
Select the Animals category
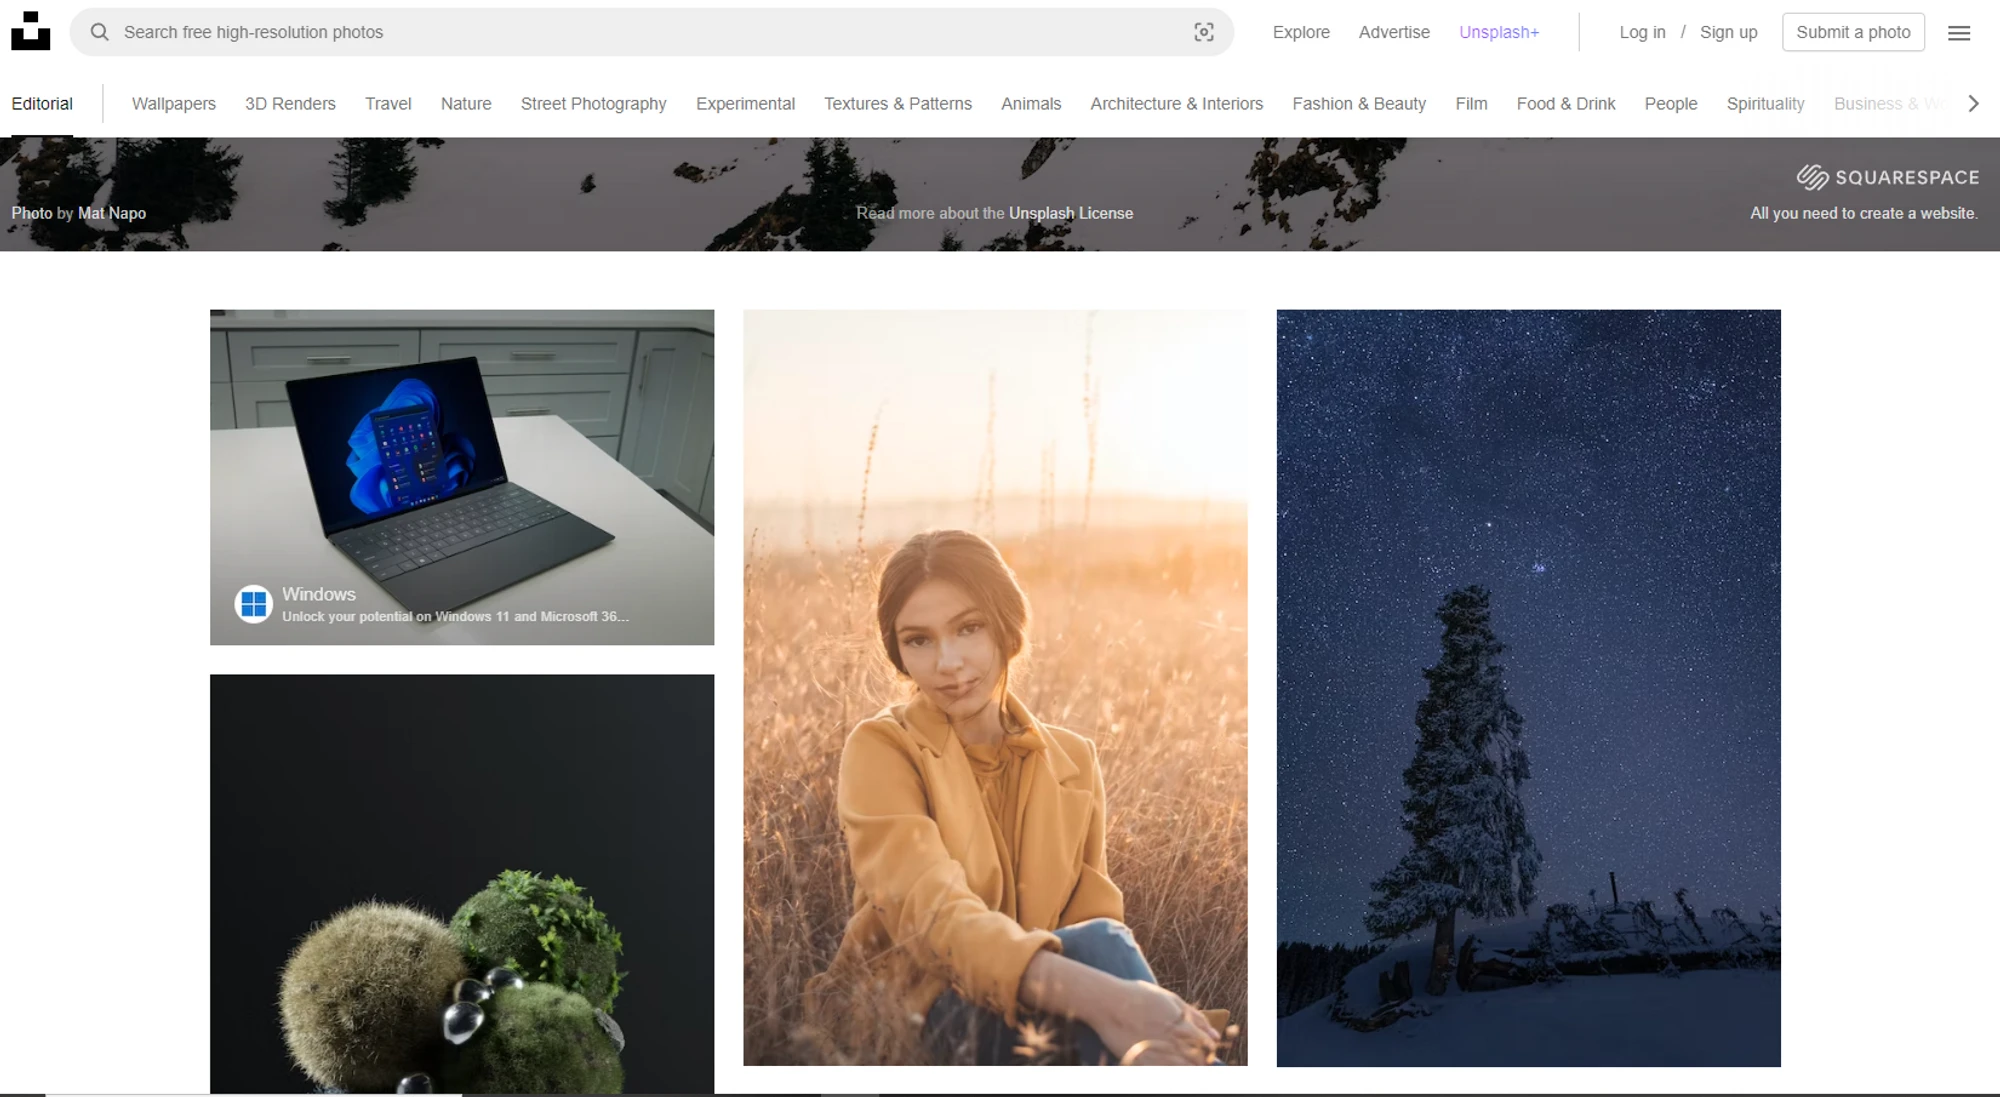coord(1031,103)
